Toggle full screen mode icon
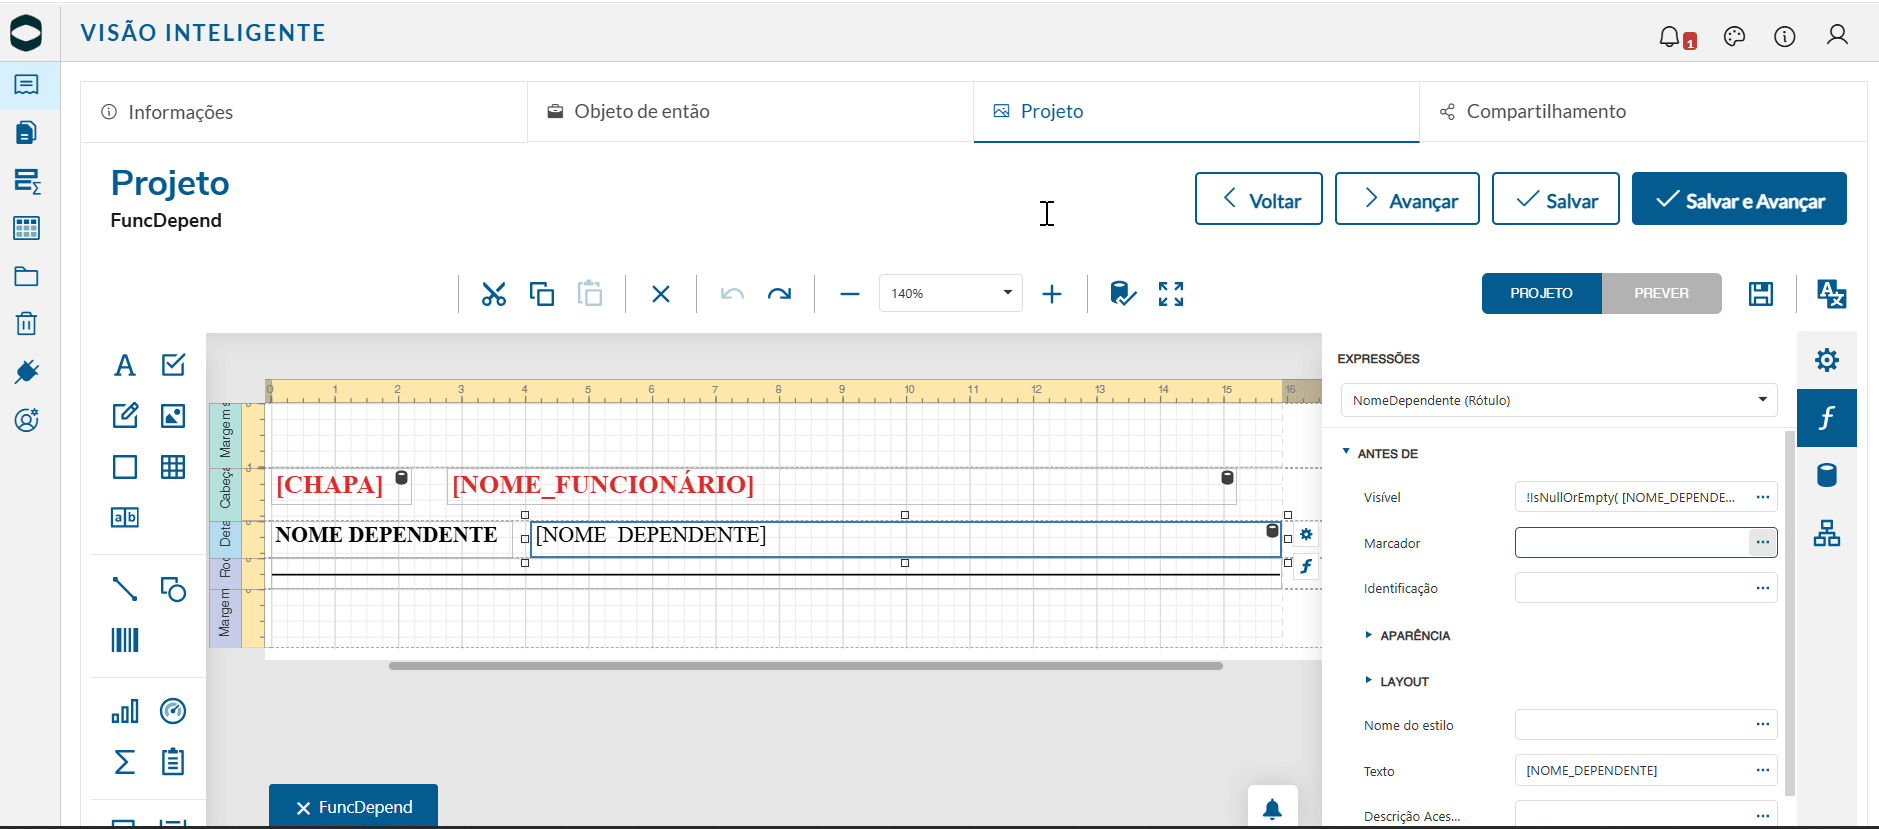Image resolution: width=1879 pixels, height=829 pixels. [1171, 294]
